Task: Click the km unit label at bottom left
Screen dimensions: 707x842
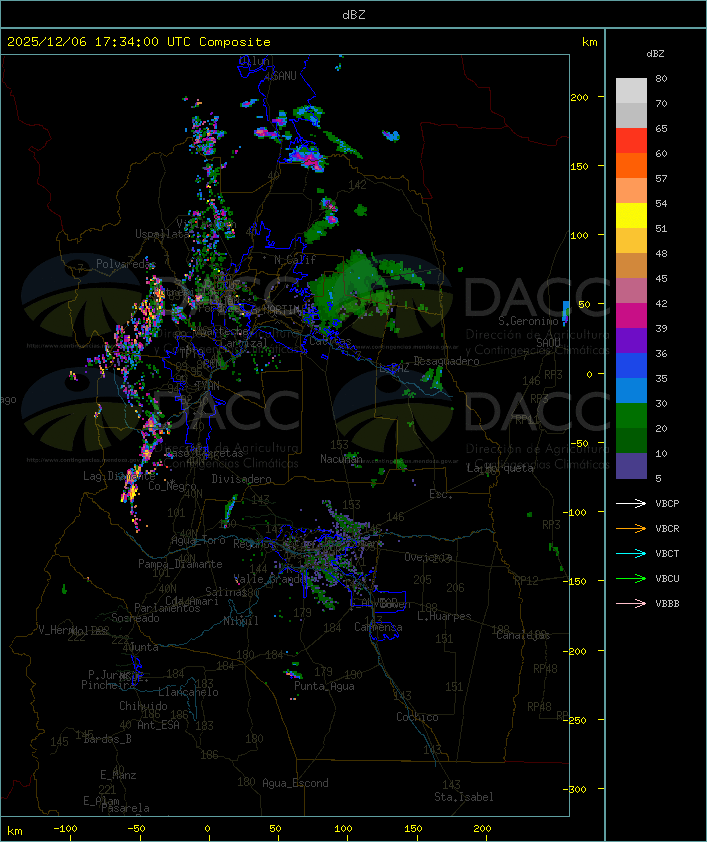Action: coord(15,832)
